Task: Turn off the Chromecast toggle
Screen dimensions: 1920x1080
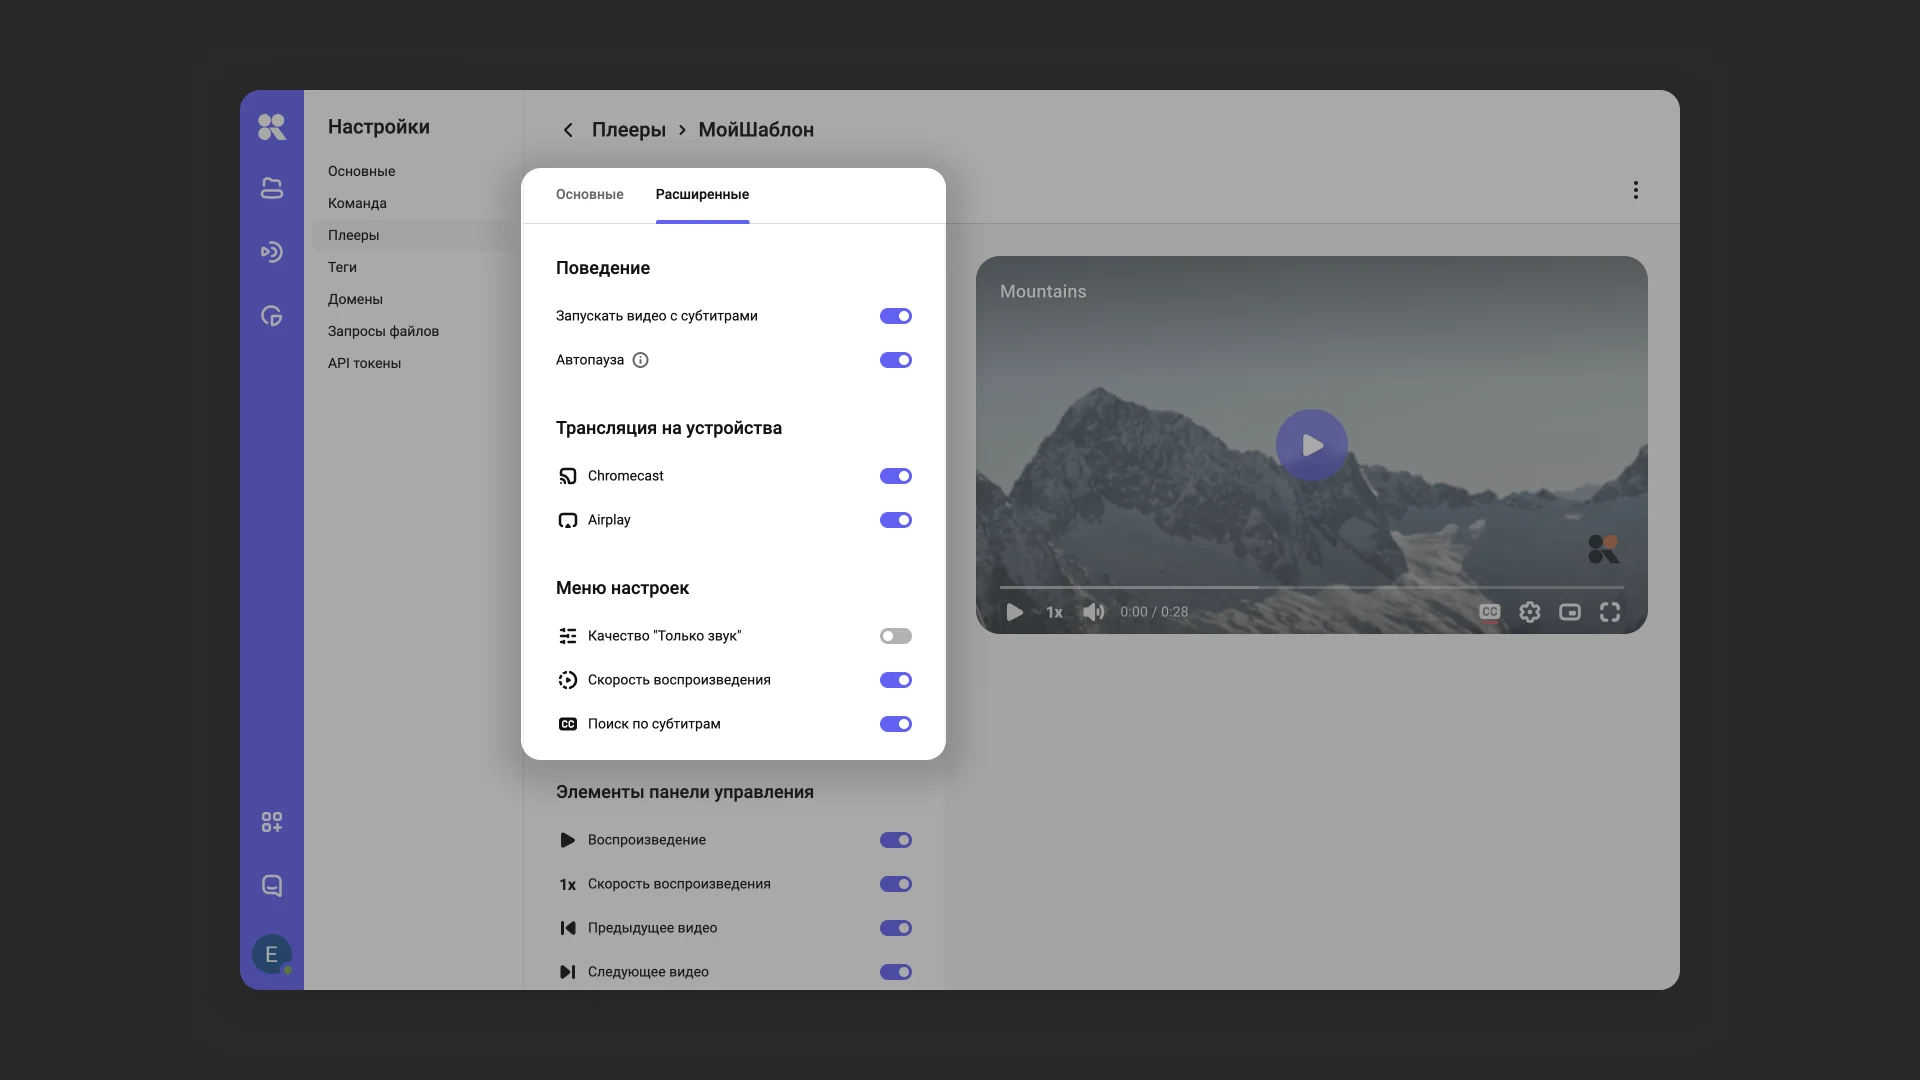Action: [895, 476]
